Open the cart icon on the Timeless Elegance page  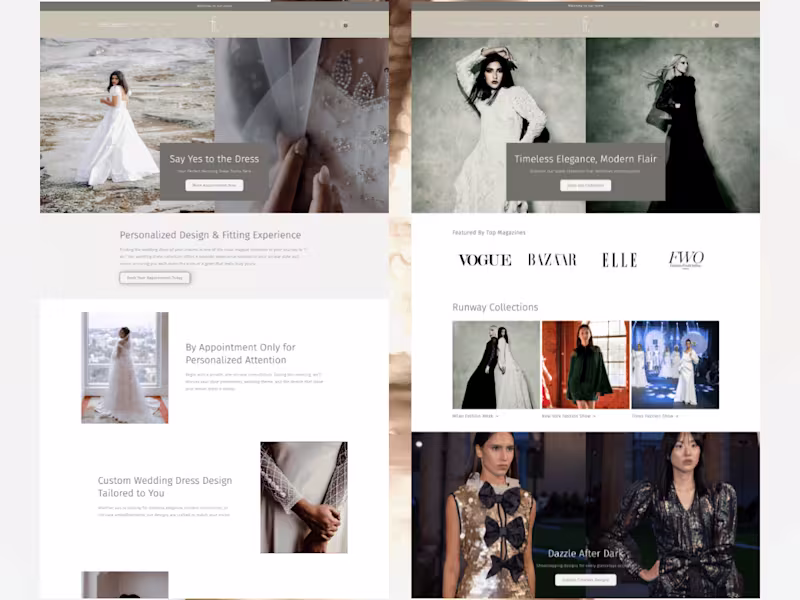(x=716, y=24)
